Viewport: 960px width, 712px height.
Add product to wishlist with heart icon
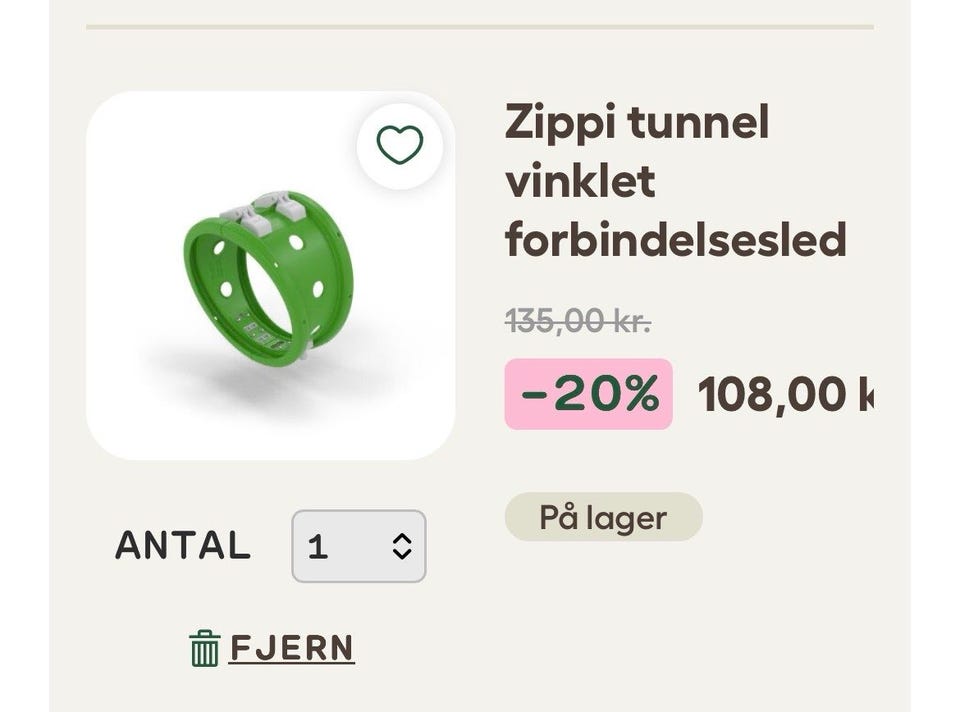click(400, 146)
